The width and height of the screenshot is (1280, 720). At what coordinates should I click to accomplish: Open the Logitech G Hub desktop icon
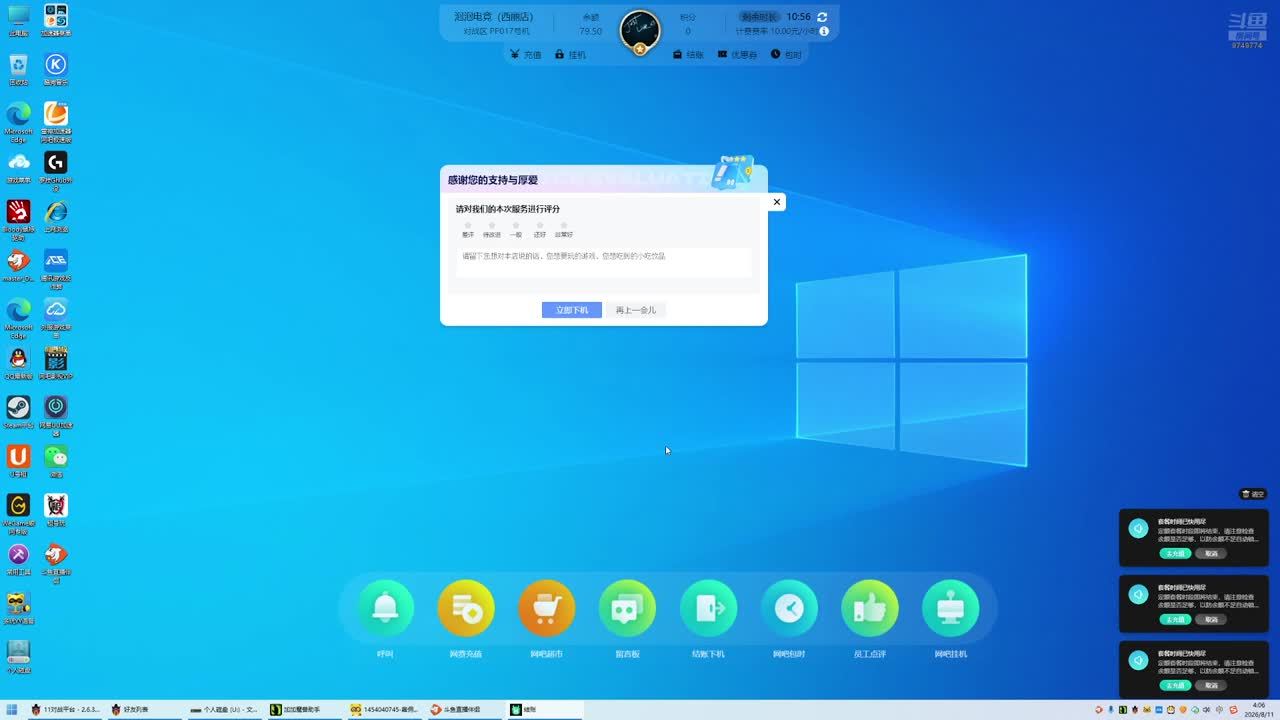(56, 168)
